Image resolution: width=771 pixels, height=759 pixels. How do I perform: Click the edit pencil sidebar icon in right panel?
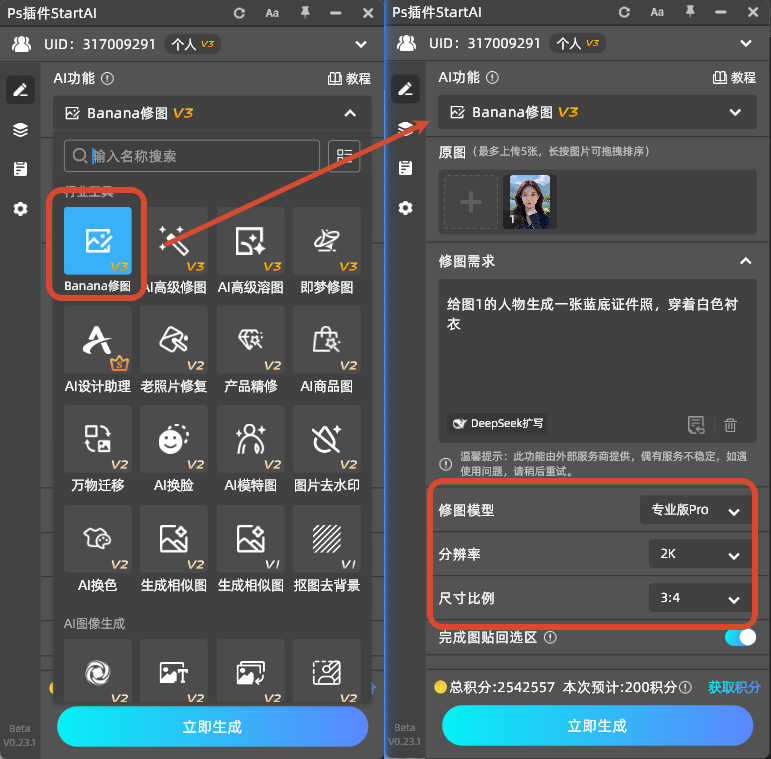(x=405, y=89)
